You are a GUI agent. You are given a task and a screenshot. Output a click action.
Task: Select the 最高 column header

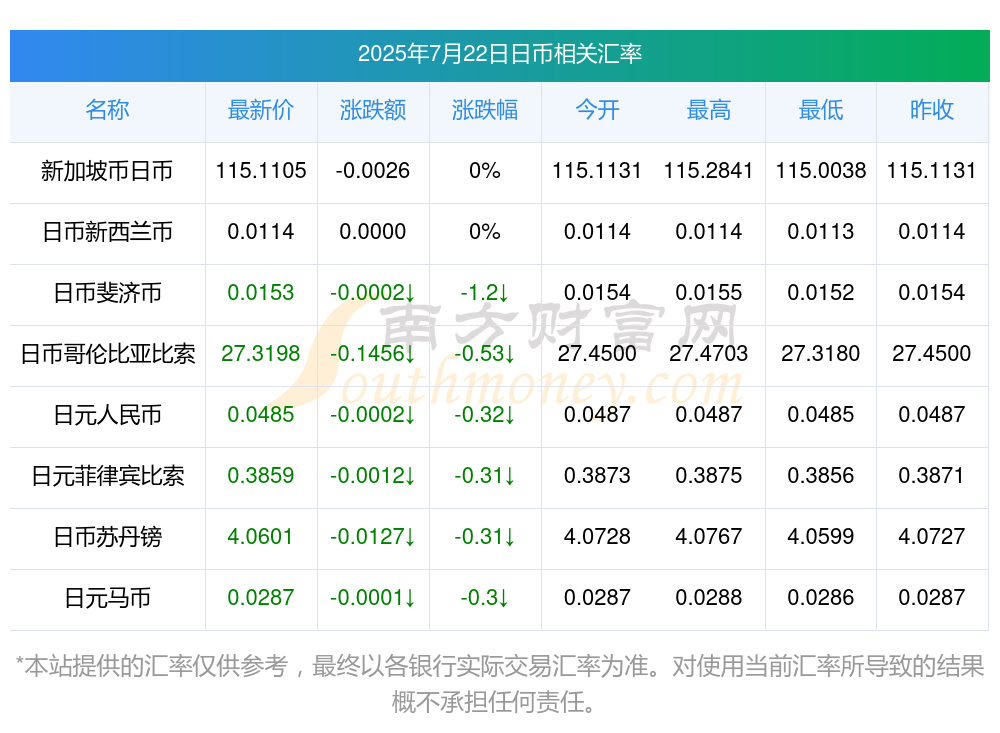[x=709, y=110]
